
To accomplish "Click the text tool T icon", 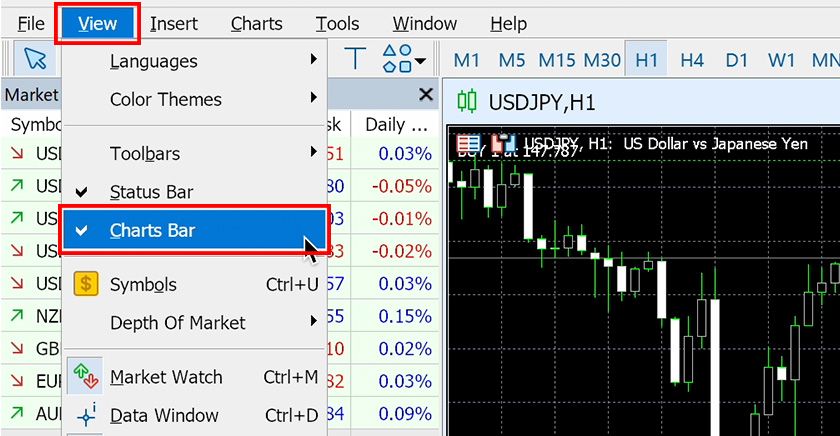I will tap(355, 59).
